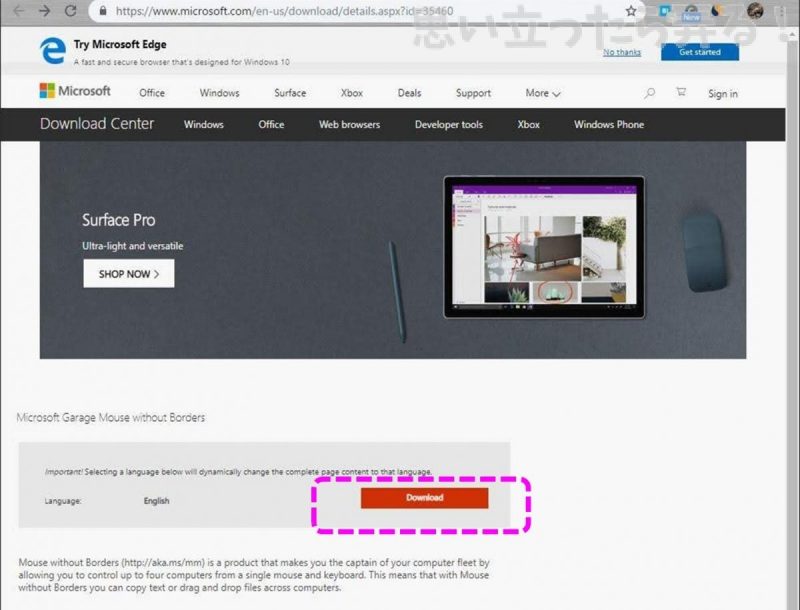Open Xbox in the top navigation
The width and height of the screenshot is (800, 610).
352,93
